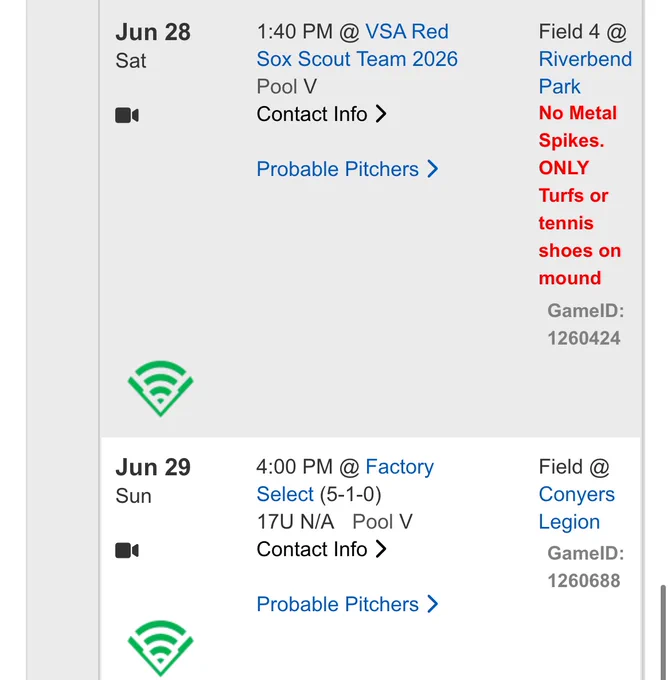Screen dimensions: 671x680
Task: Click the blue chevron after Jun 28 Probable Pitchers
Action: [x=432, y=169]
